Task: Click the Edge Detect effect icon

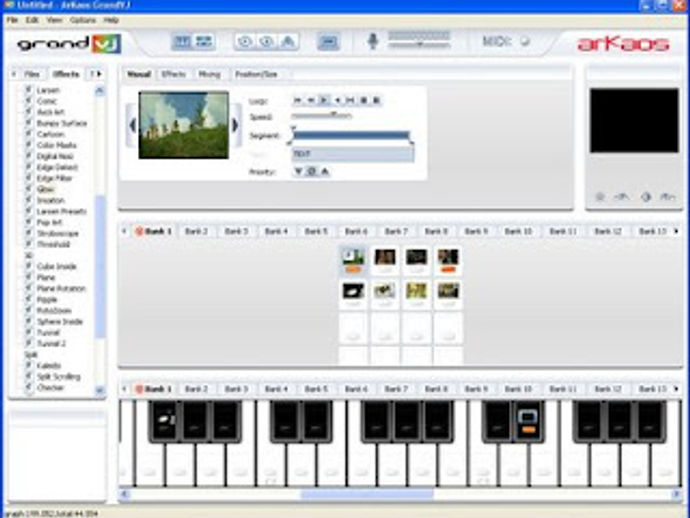Action: point(29,167)
